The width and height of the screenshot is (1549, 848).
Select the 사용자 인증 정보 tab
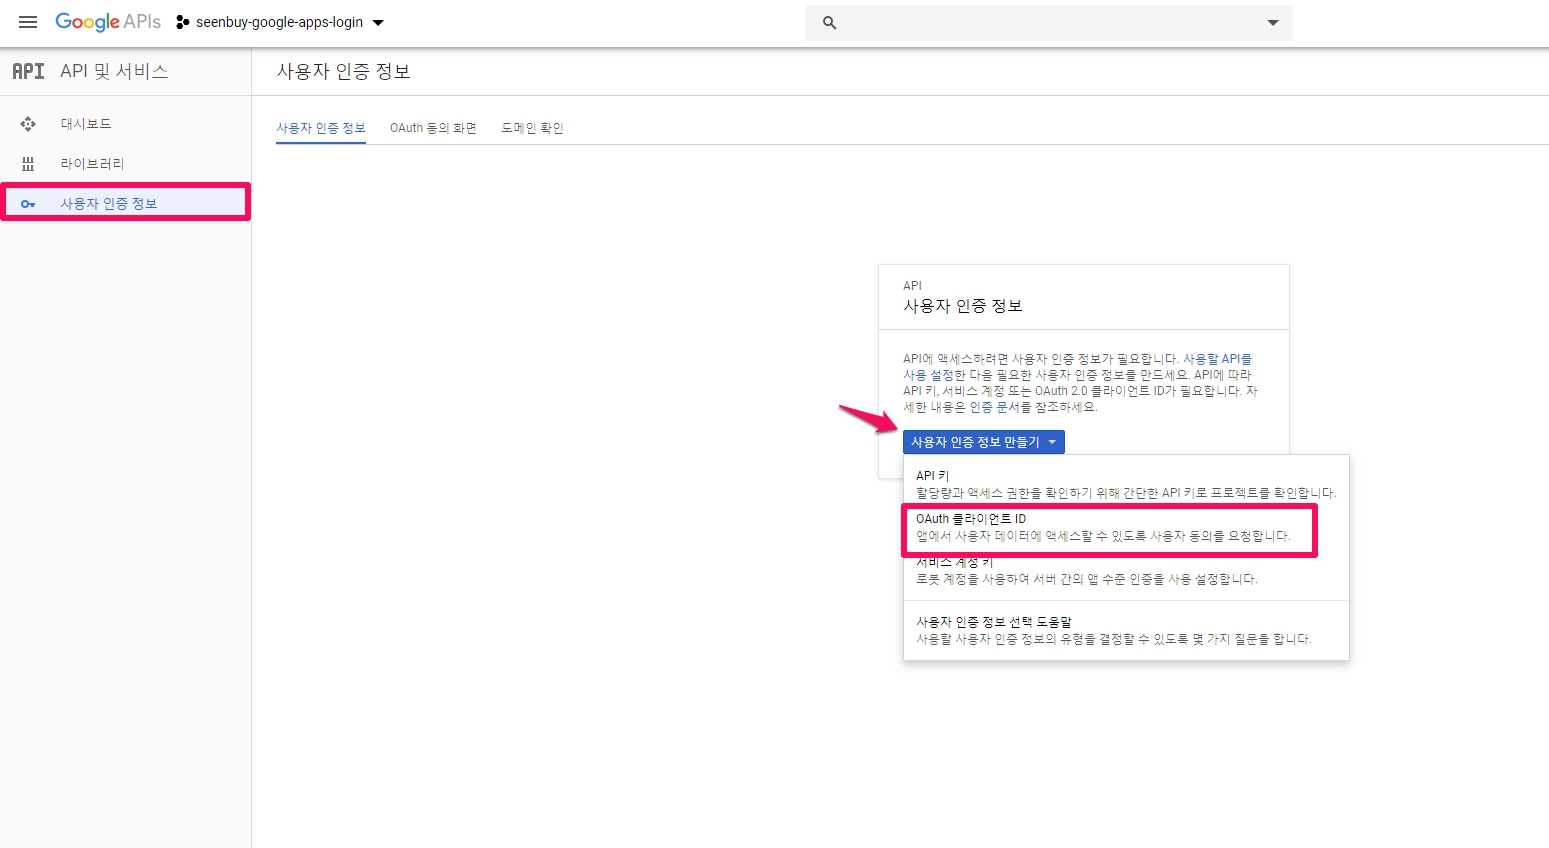(321, 128)
